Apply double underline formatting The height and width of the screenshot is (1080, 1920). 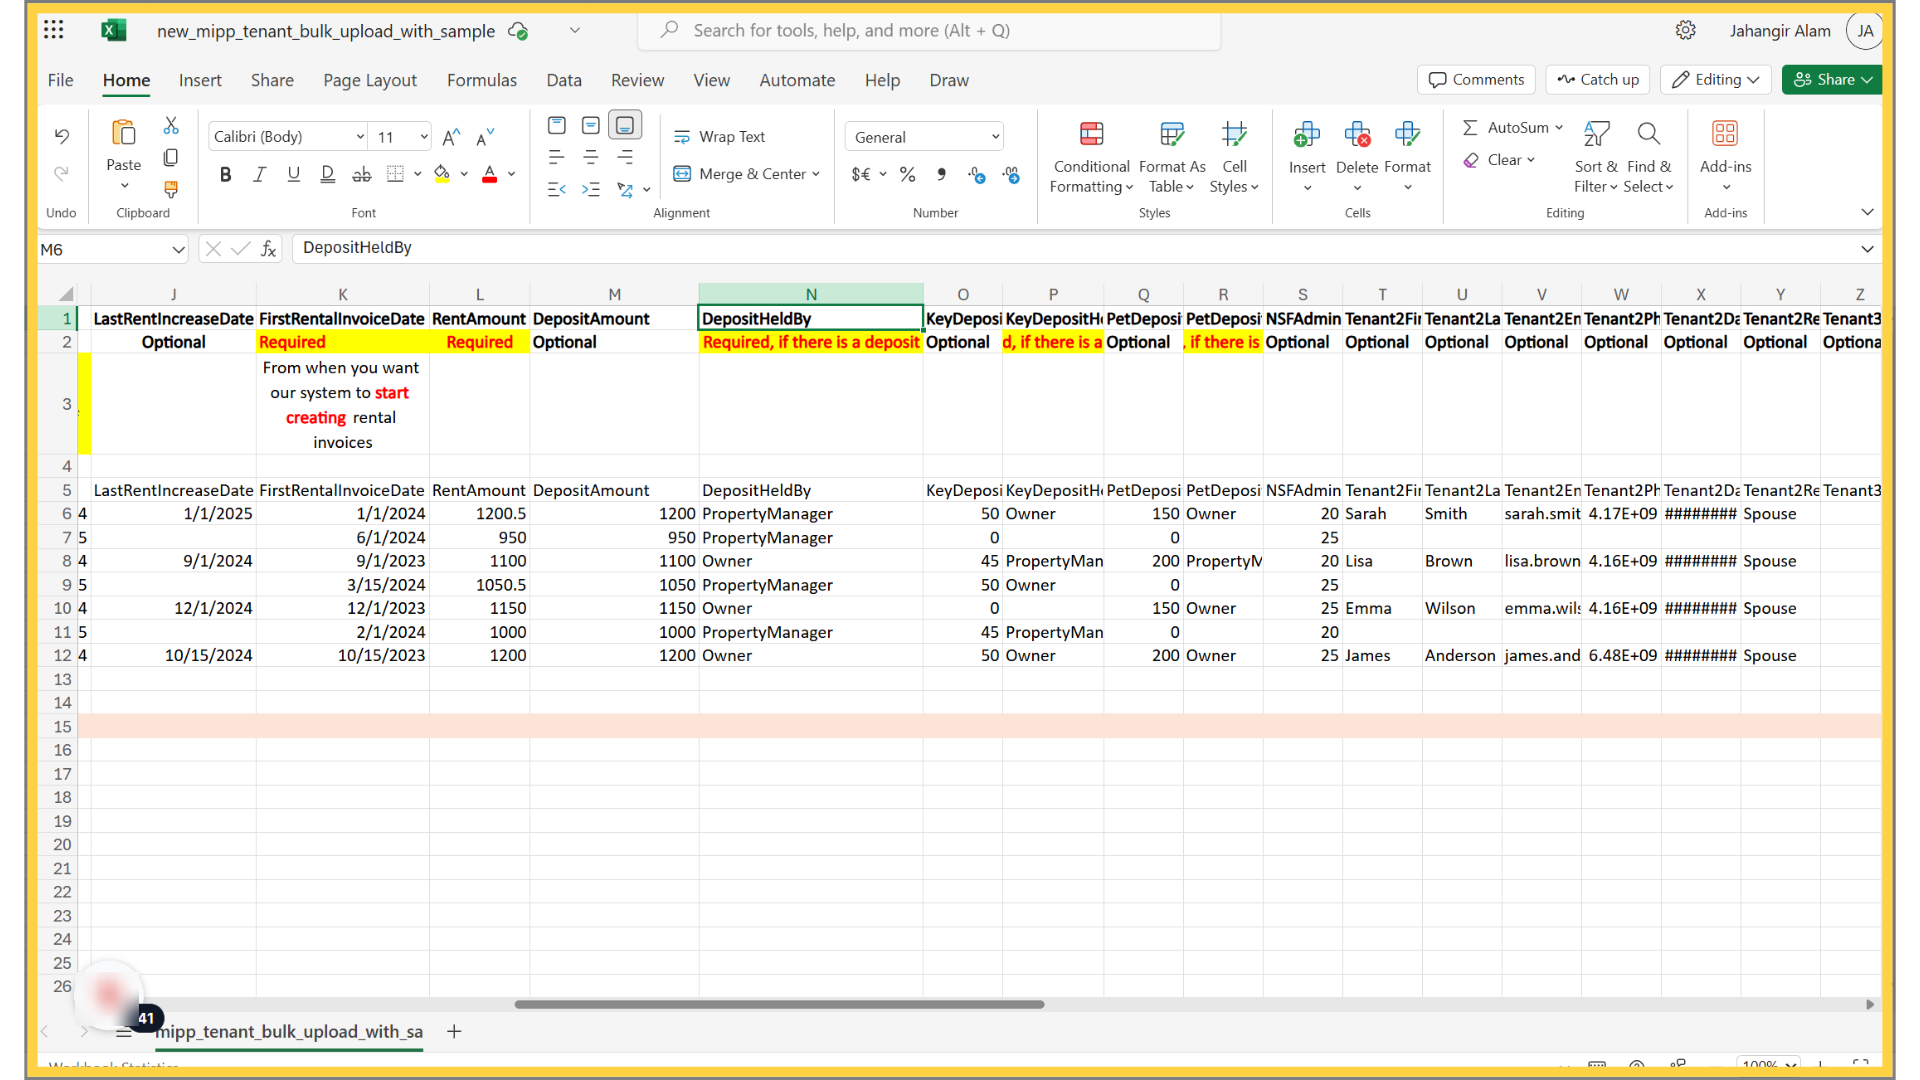tap(328, 175)
